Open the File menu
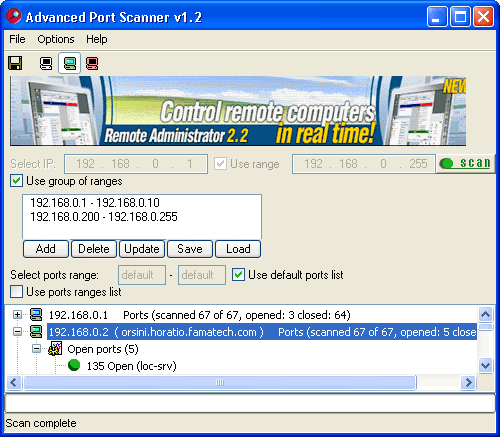 click(x=17, y=39)
